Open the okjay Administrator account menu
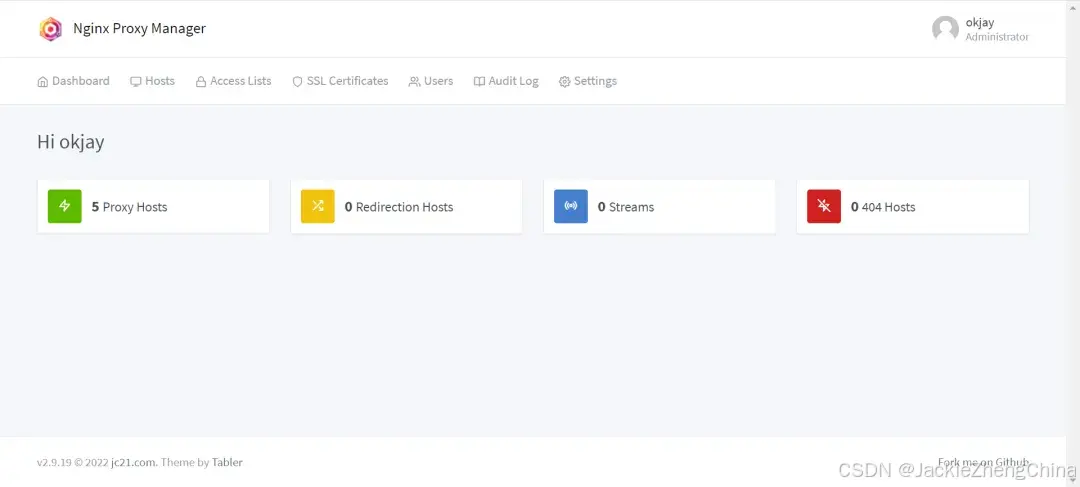Viewport: 1080px width, 487px height. [980, 29]
